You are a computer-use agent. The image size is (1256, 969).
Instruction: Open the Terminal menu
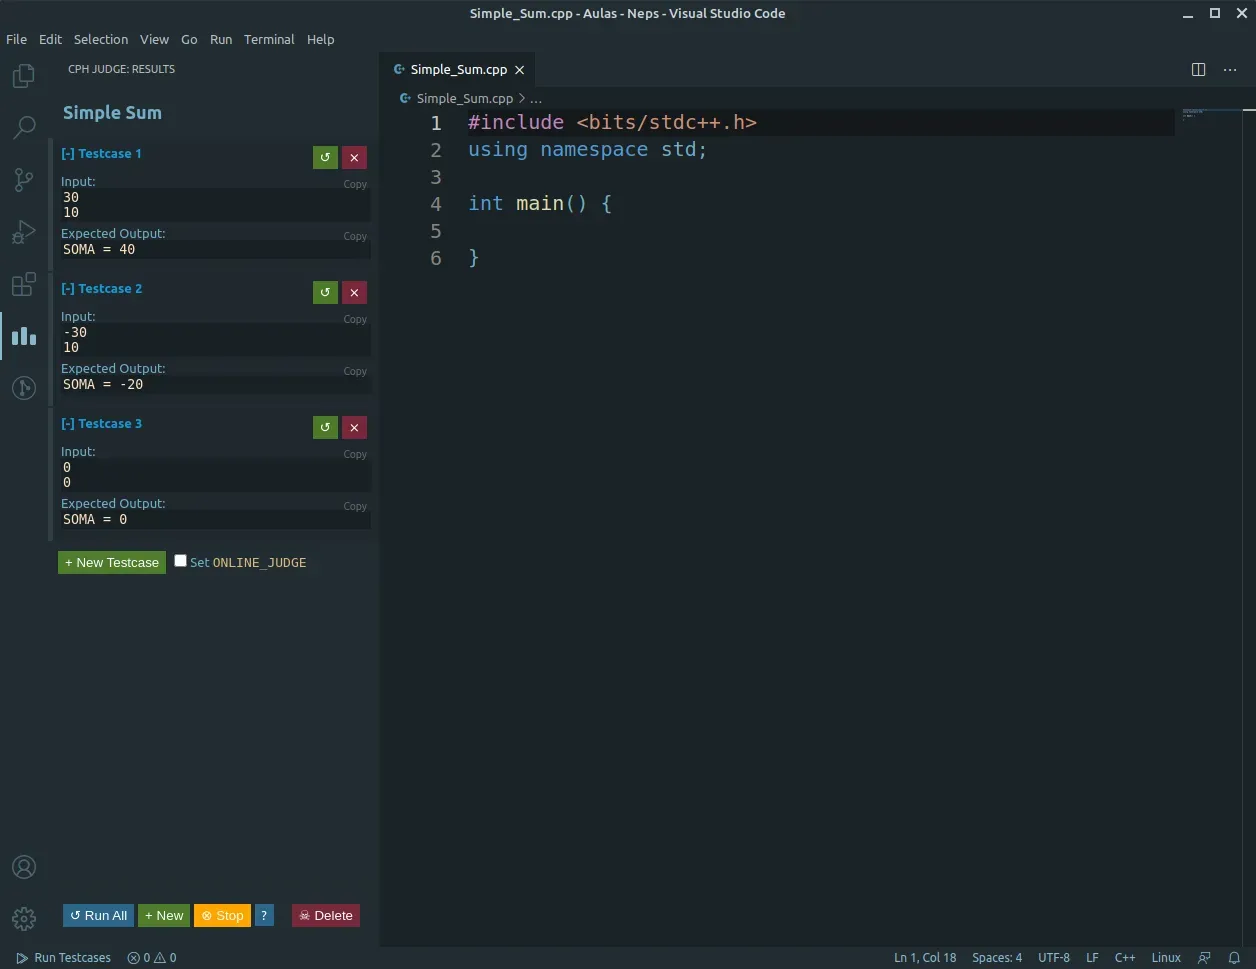[269, 39]
